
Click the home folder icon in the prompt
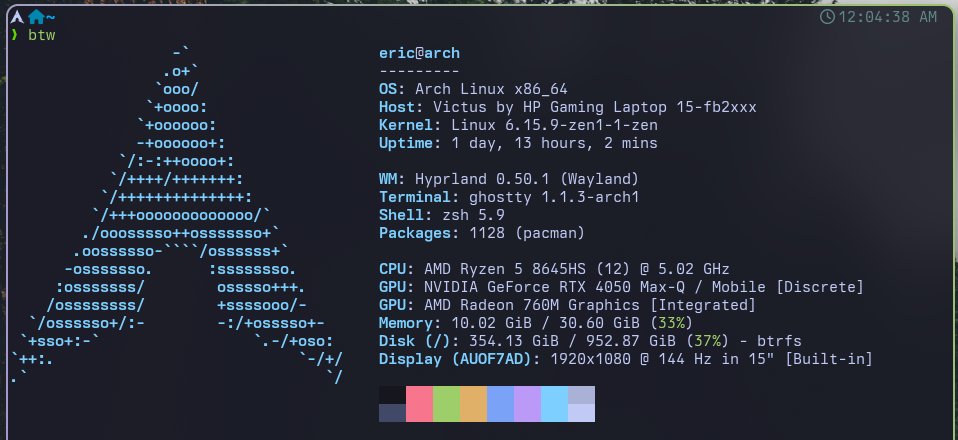click(x=37, y=16)
